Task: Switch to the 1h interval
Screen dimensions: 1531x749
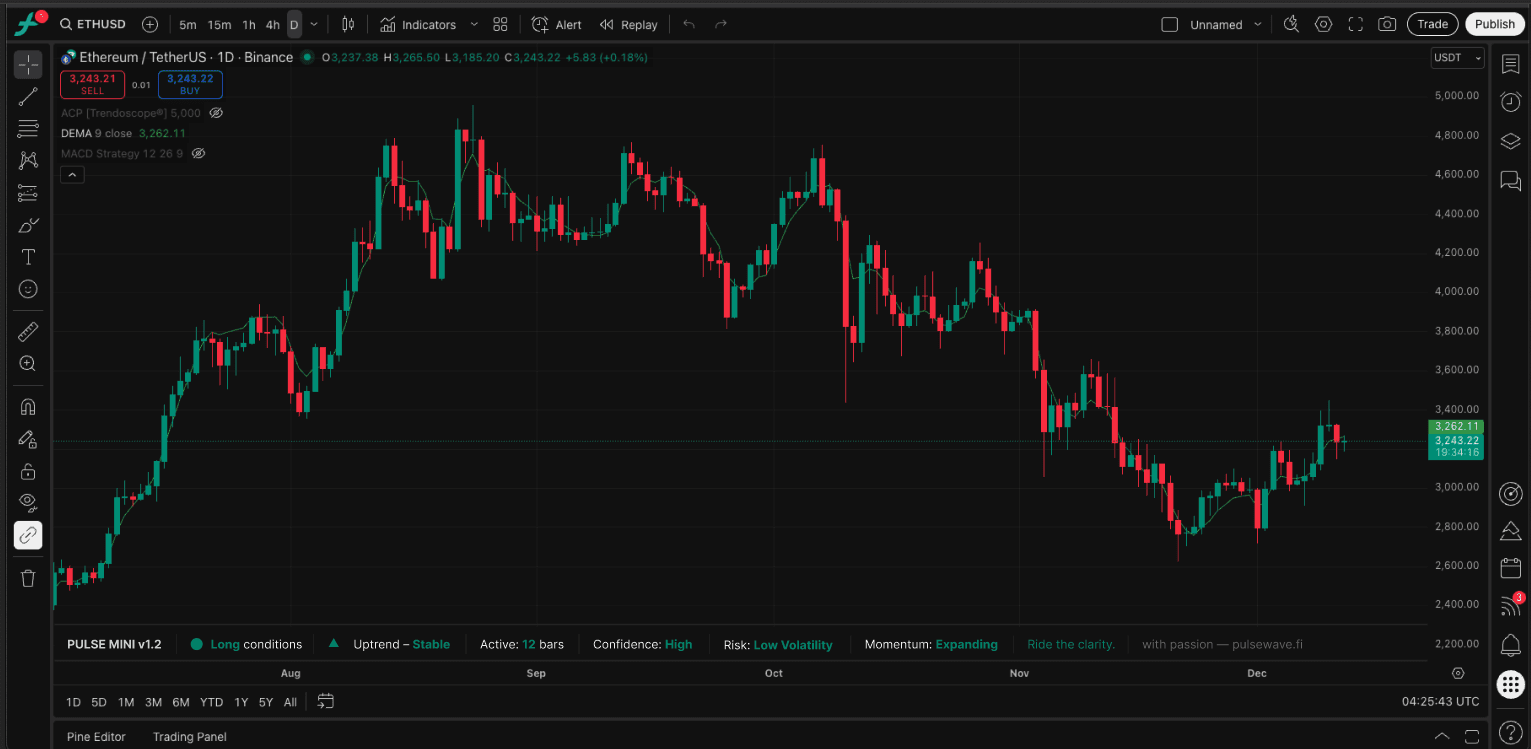Action: [249, 25]
